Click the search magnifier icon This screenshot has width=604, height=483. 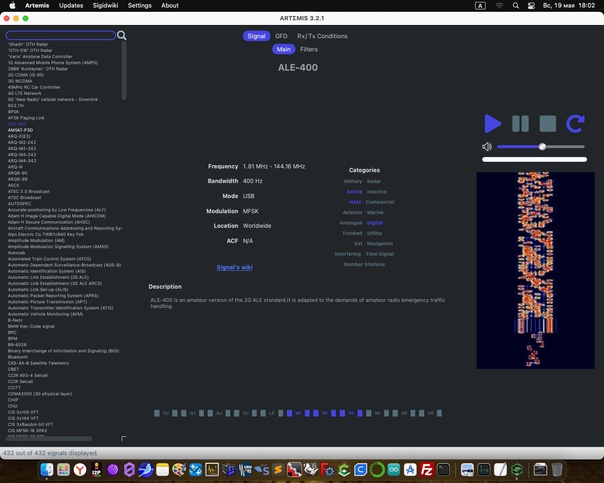click(122, 36)
